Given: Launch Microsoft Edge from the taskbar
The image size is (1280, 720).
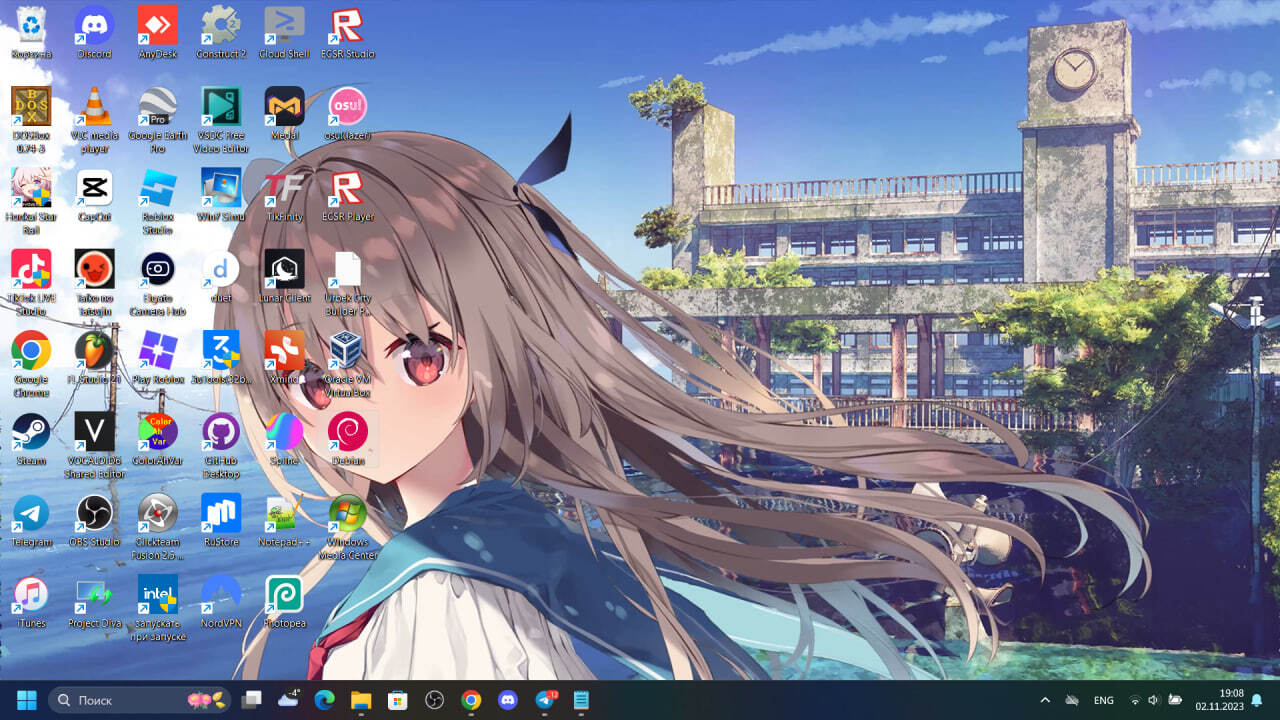Looking at the screenshot, I should (x=324, y=700).
